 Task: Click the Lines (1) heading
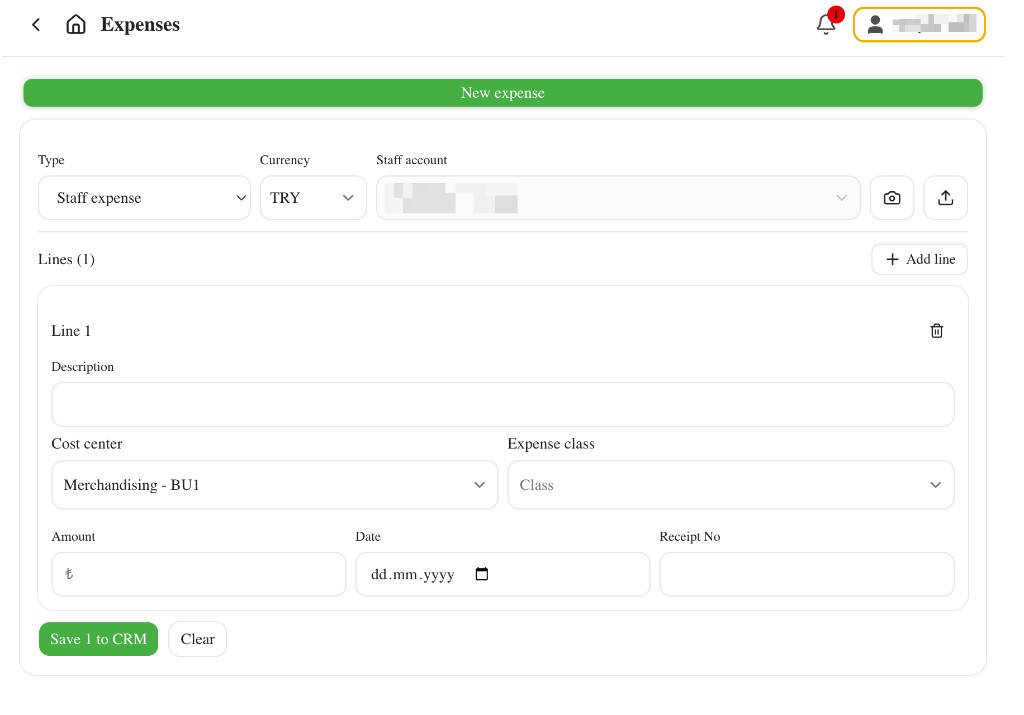[x=67, y=259]
